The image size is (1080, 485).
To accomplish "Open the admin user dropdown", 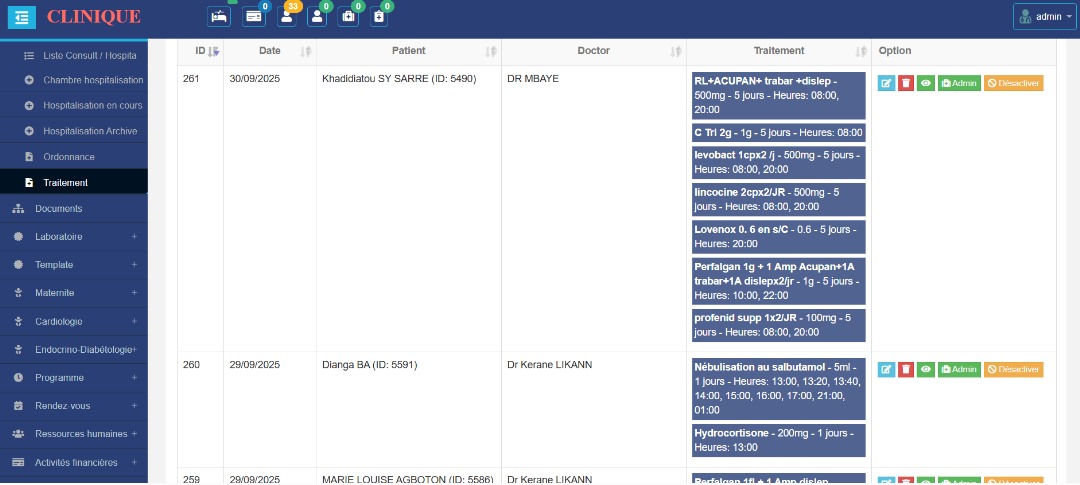I will pyautogui.click(x=1044, y=16).
